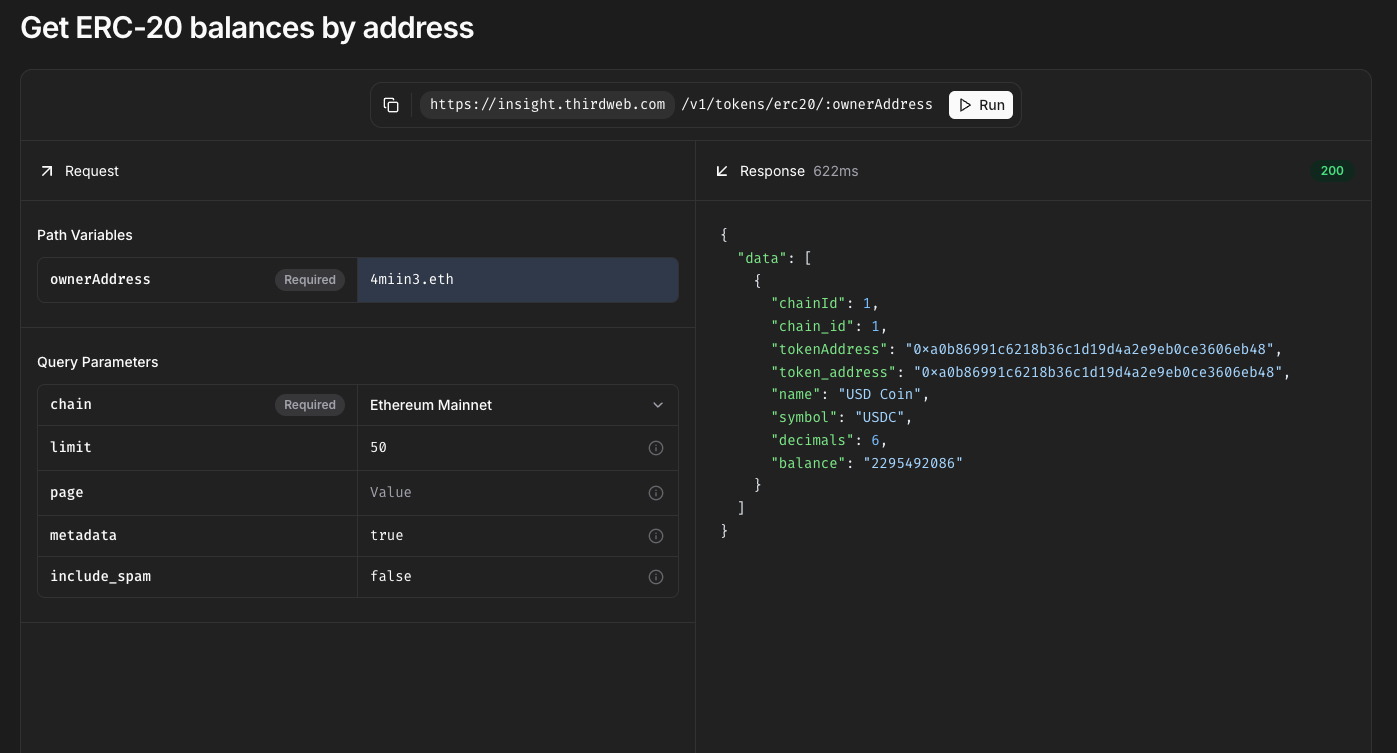The height and width of the screenshot is (753, 1397).
Task: Click the info icon in the metadata row
Action: 656,536
